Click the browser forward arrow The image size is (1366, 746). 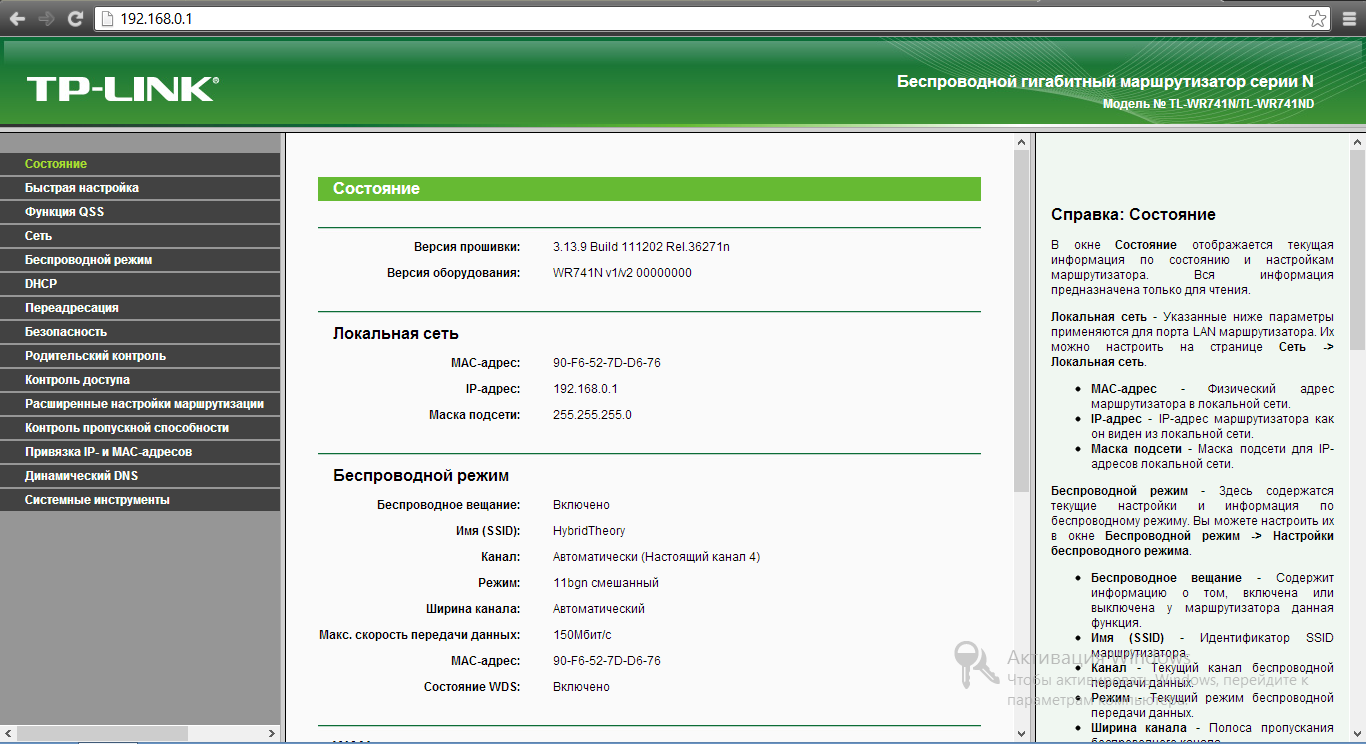click(x=46, y=18)
